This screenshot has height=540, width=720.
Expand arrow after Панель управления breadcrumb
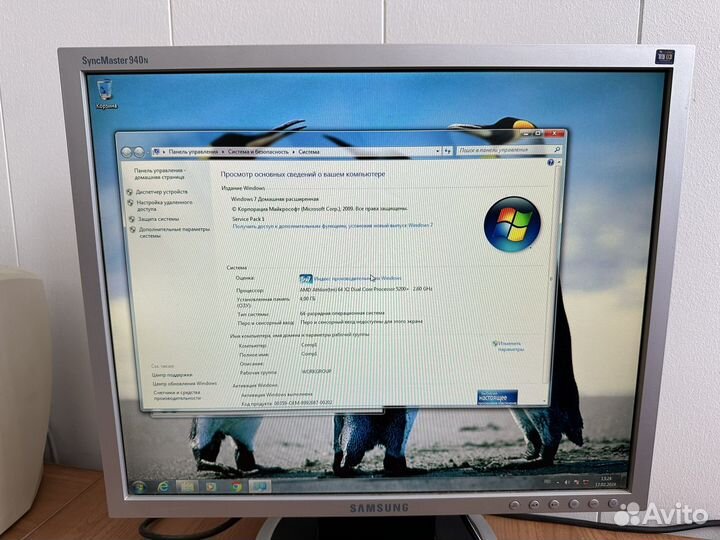pos(223,152)
